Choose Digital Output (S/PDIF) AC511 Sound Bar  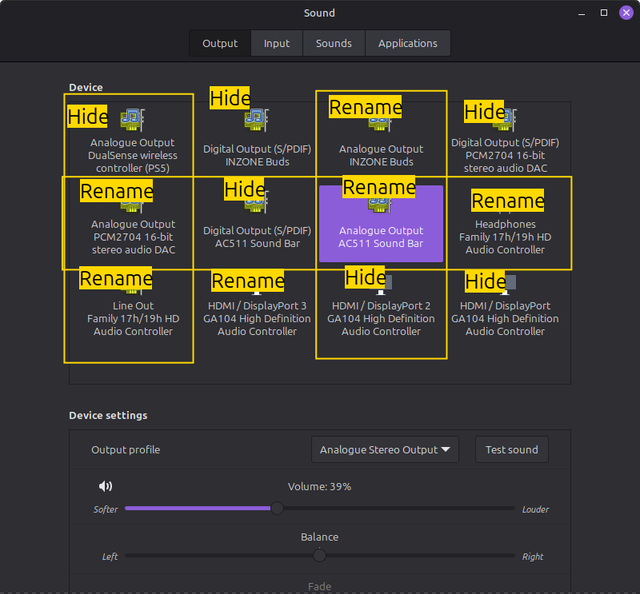click(257, 223)
